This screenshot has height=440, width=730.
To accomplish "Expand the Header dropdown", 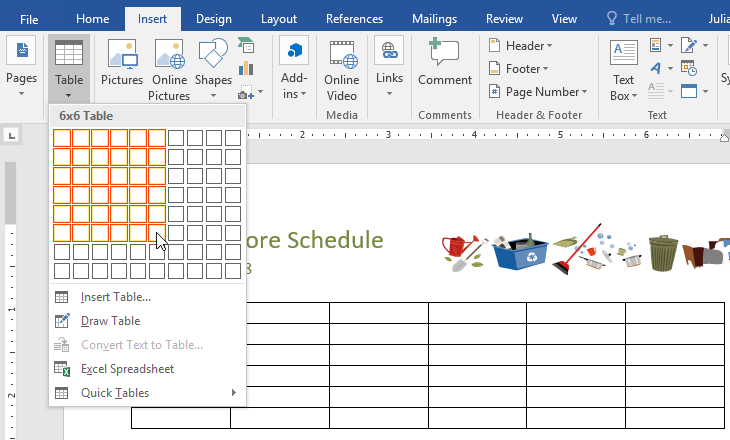I will 520,45.
